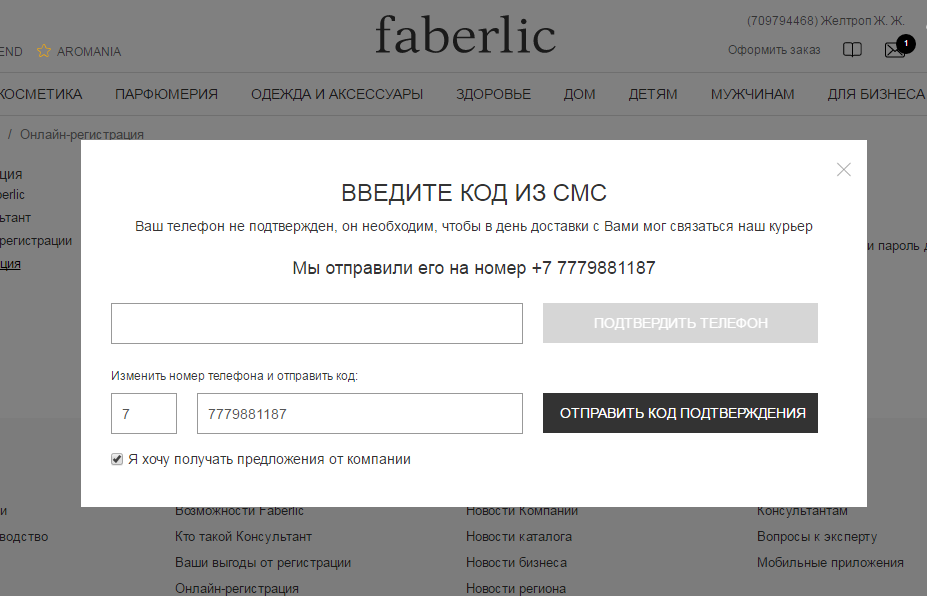Open ДОМ menu
927x596 pixels.
(579, 94)
